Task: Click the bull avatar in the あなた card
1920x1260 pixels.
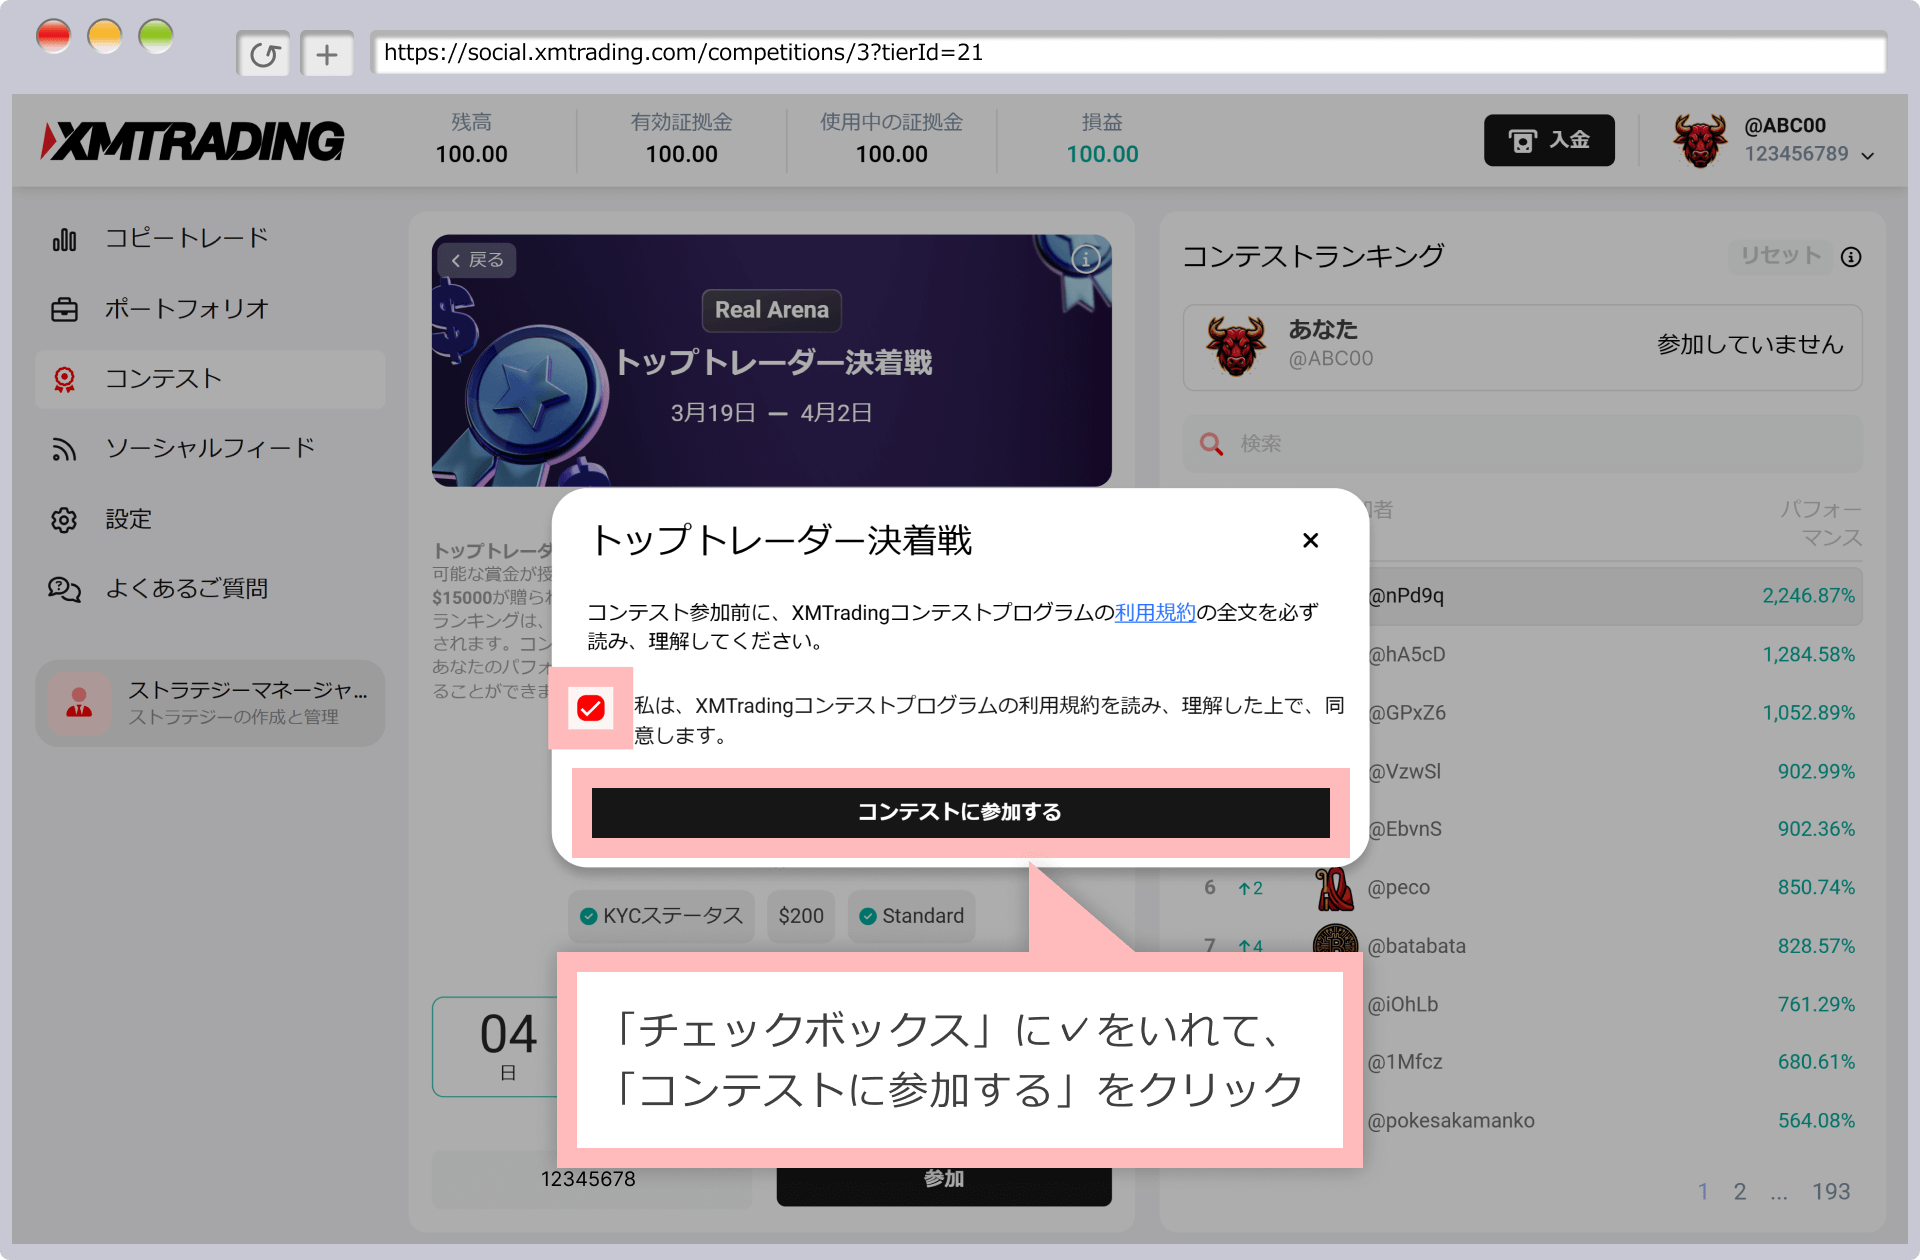Action: click(x=1236, y=345)
